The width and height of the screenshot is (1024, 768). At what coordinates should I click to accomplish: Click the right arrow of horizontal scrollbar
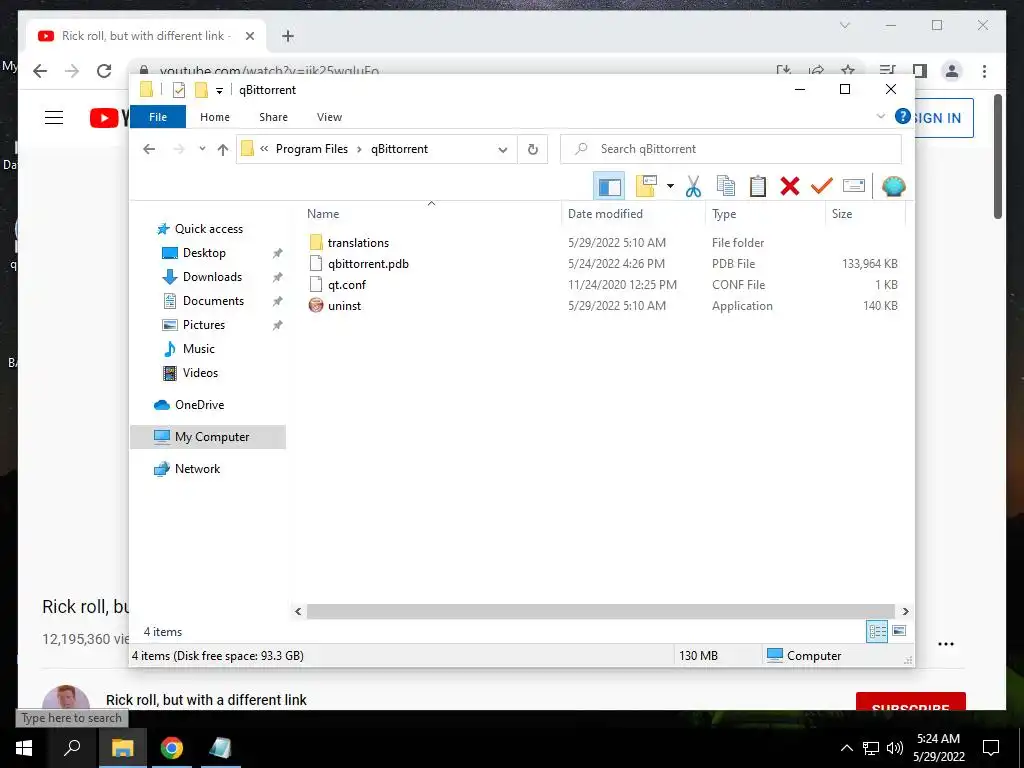tap(905, 611)
